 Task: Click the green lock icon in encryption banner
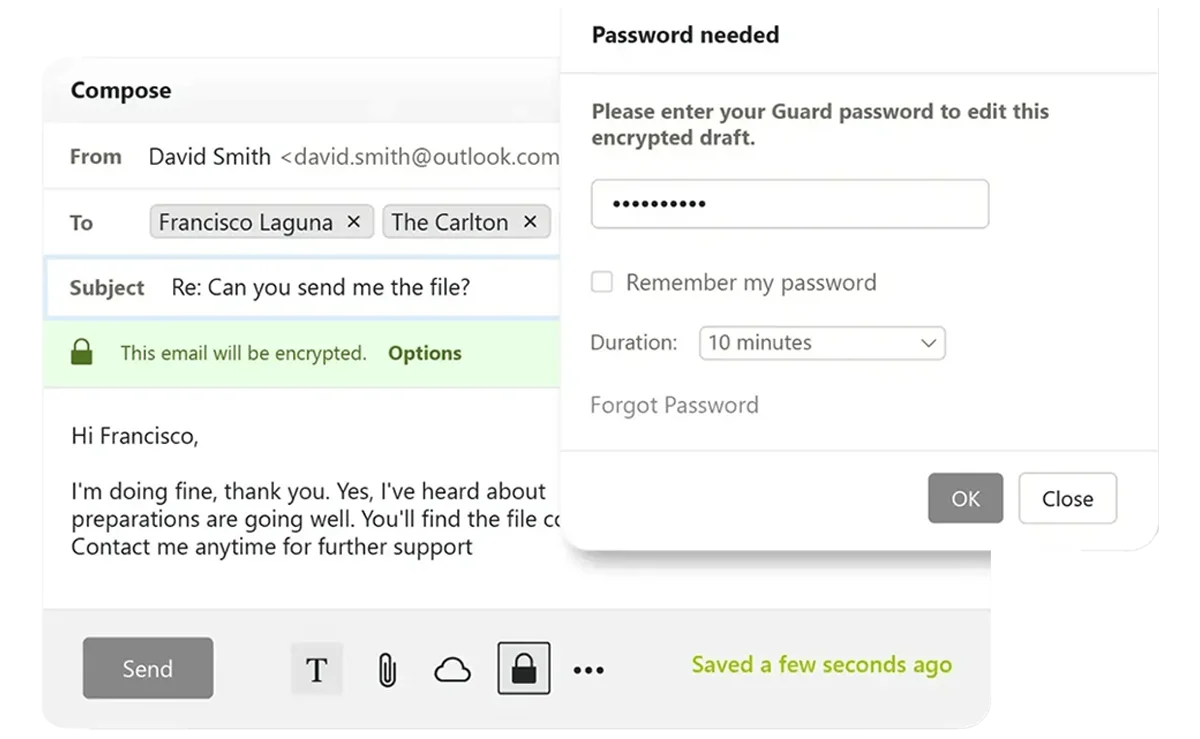pos(82,352)
